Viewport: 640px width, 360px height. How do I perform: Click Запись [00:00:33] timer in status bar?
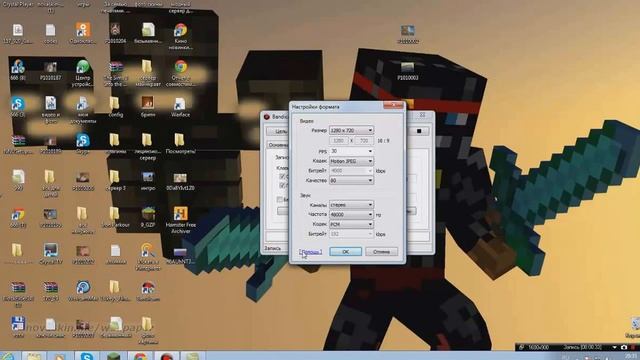click(x=582, y=347)
